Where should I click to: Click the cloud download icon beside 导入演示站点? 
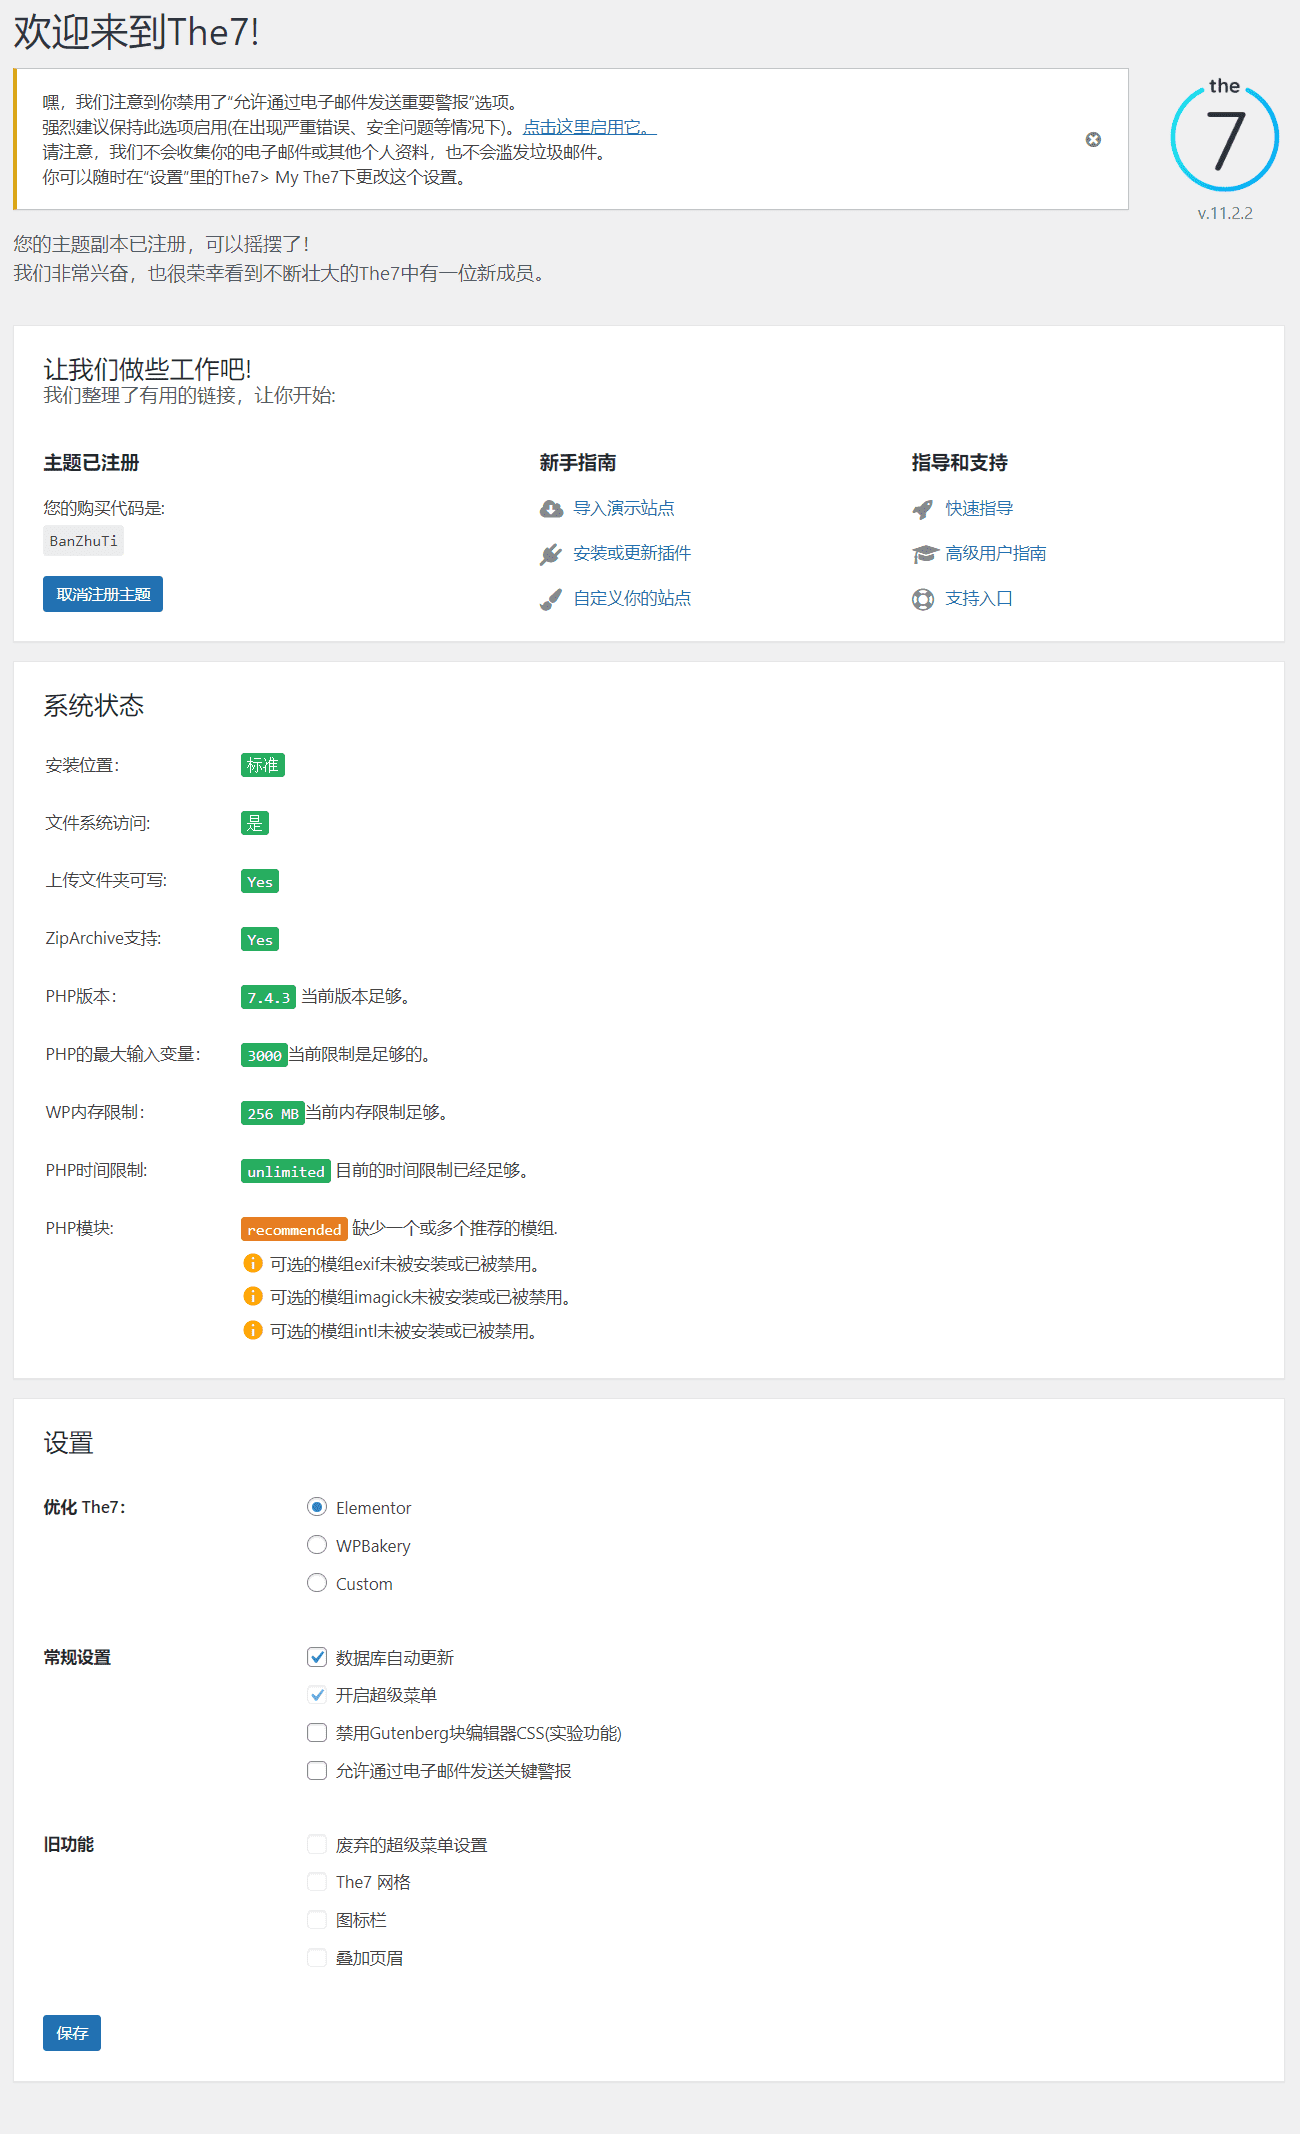[x=551, y=509]
